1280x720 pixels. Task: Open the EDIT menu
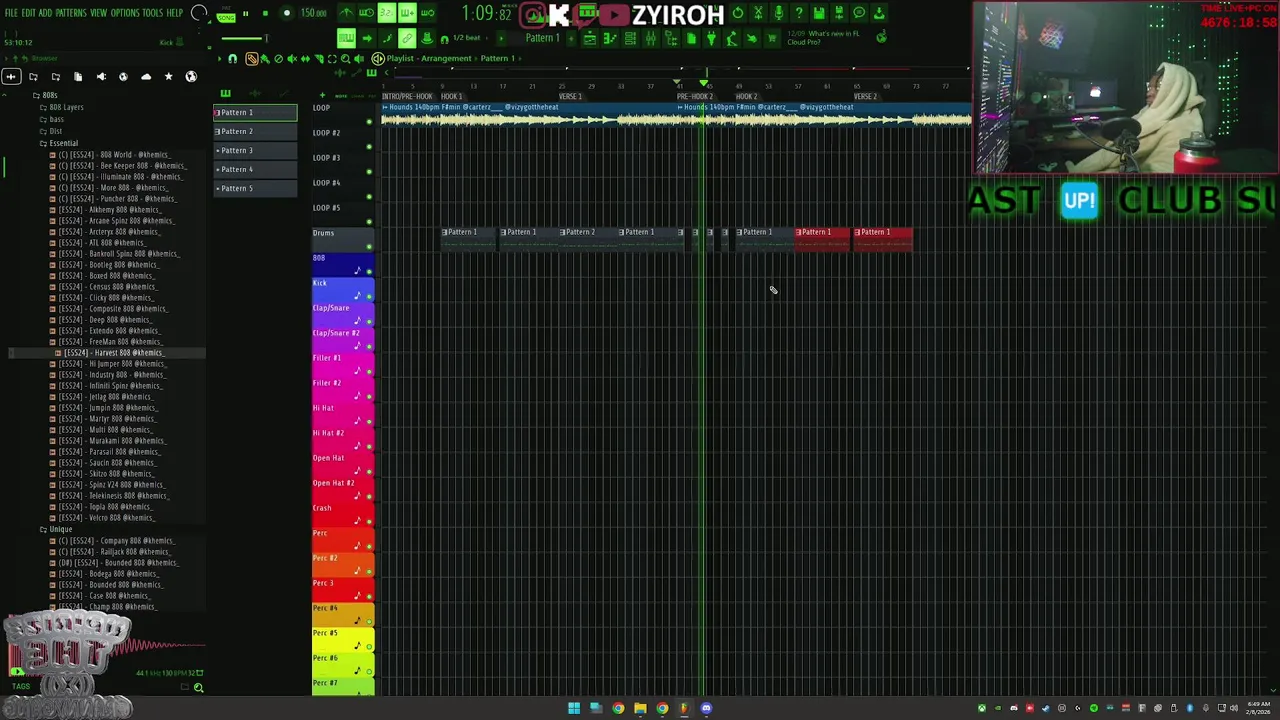pos(28,13)
